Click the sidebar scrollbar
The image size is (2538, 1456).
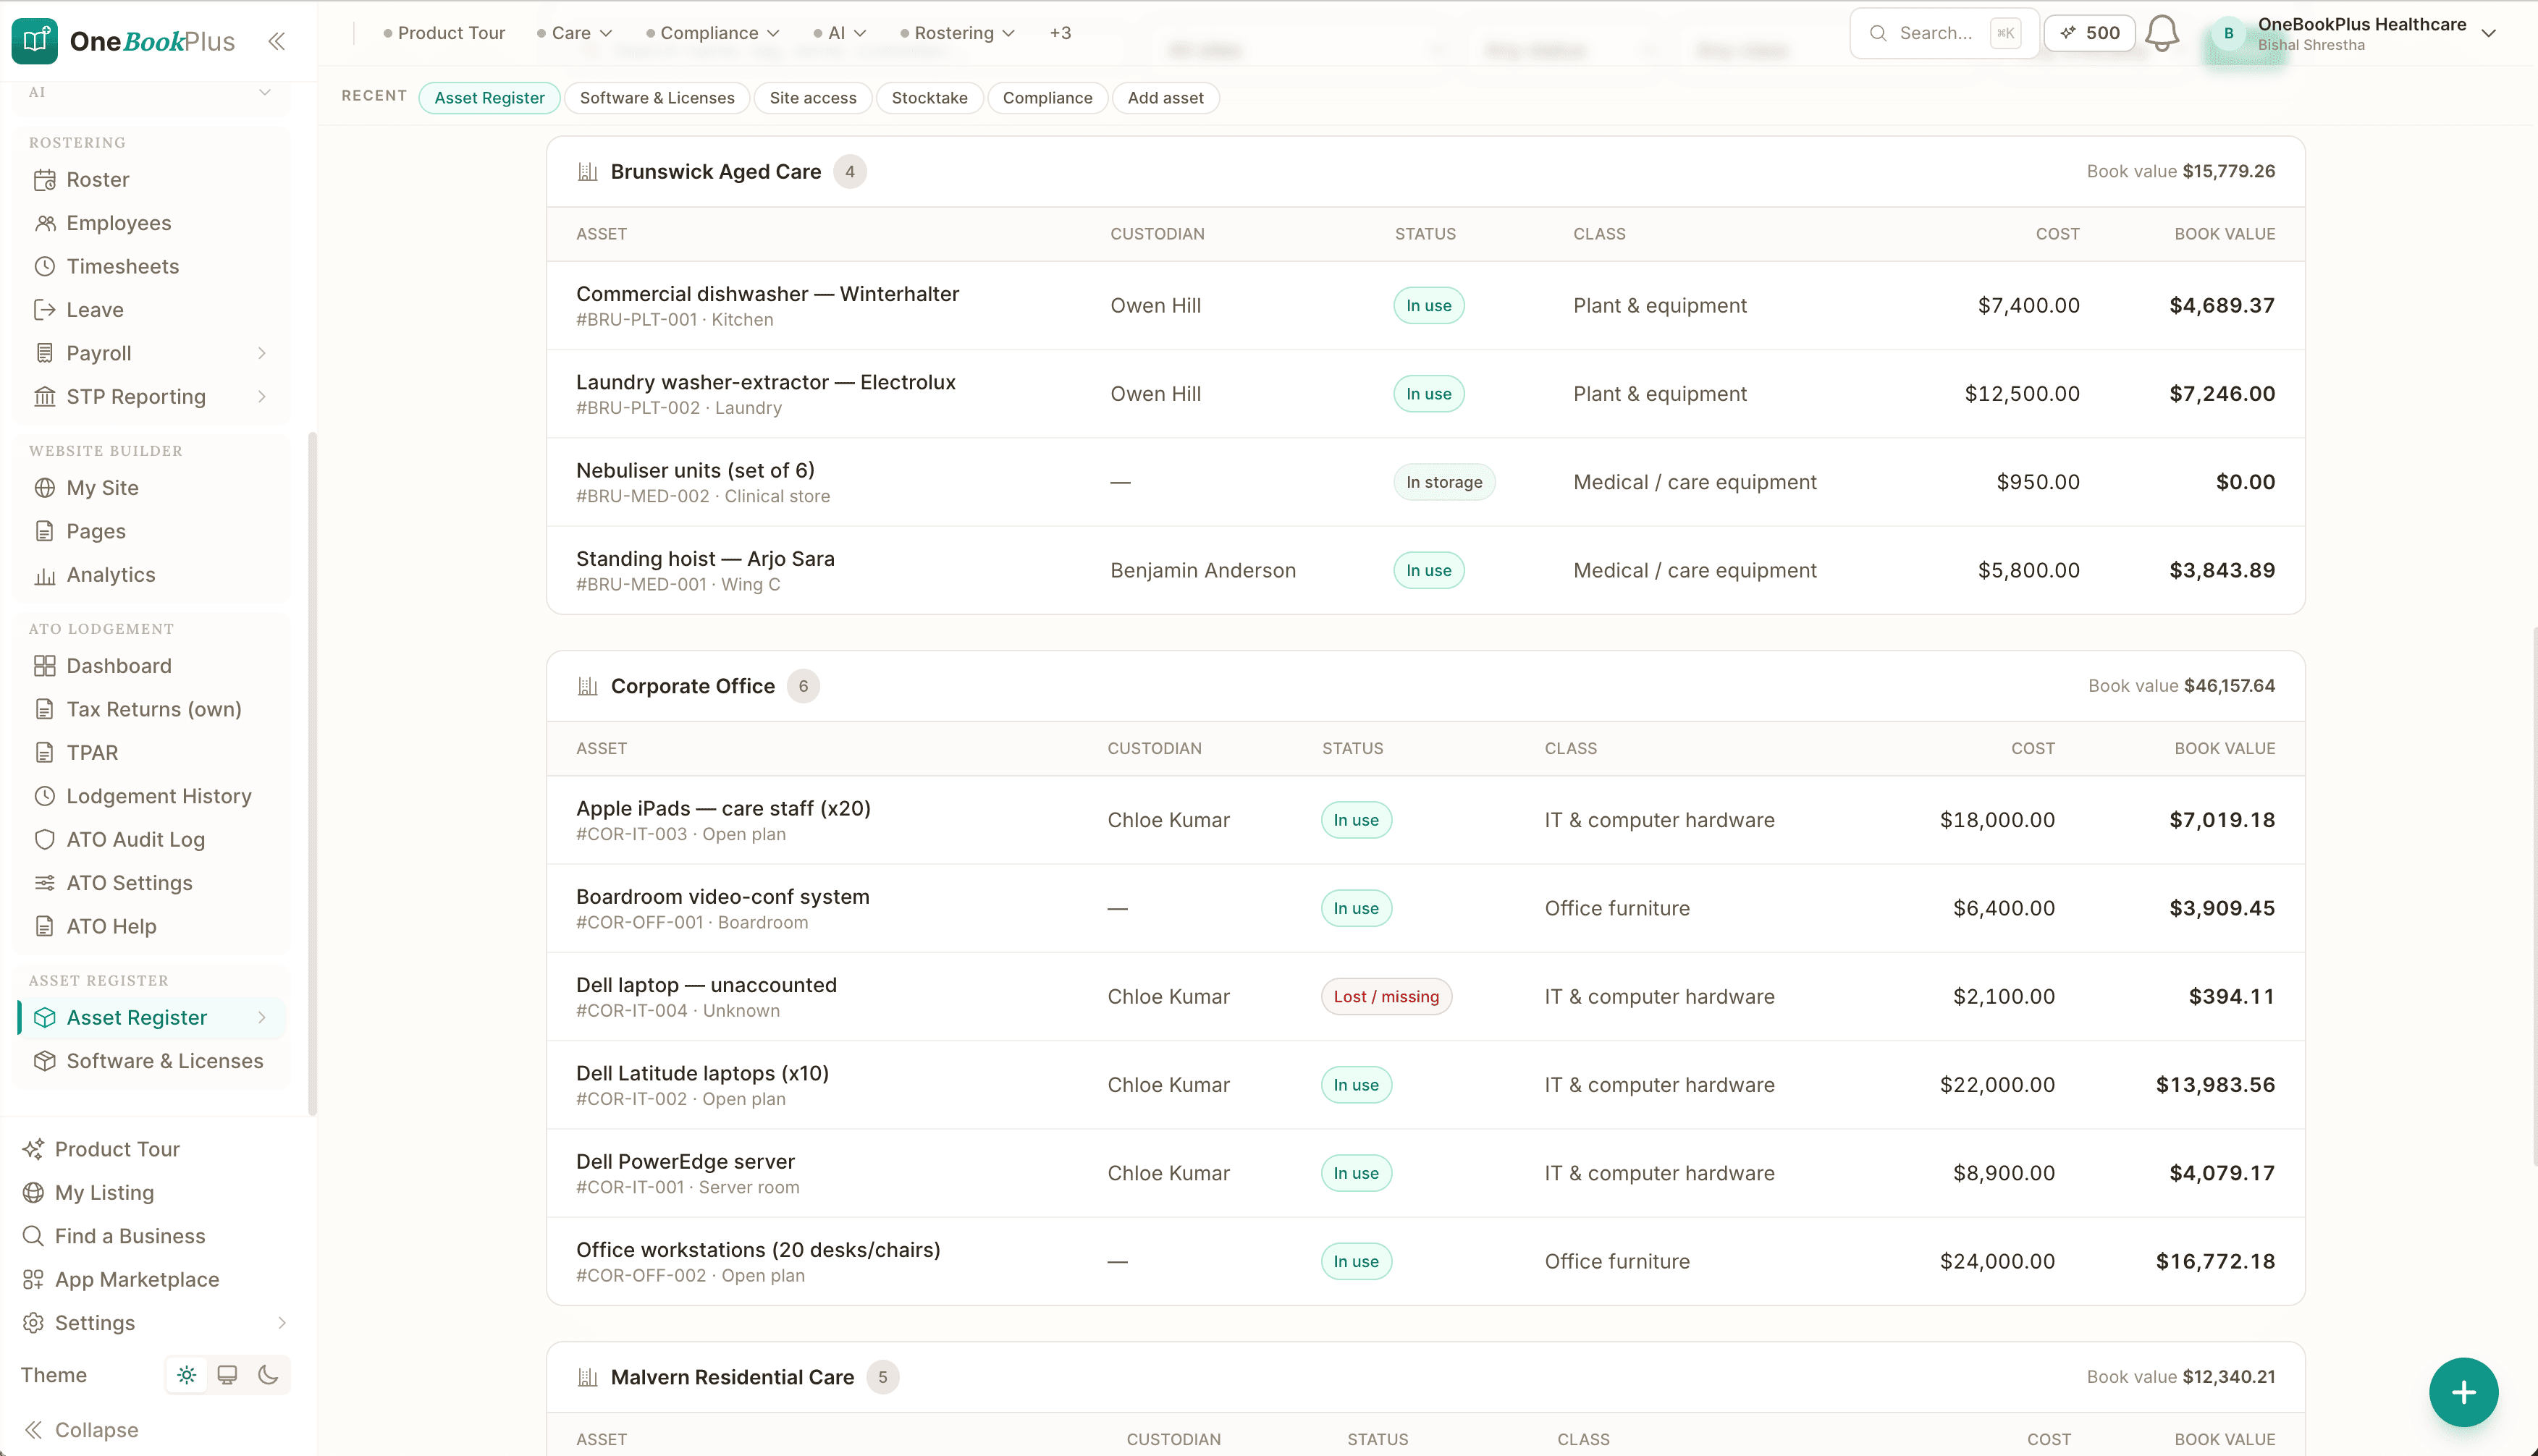tap(312, 773)
